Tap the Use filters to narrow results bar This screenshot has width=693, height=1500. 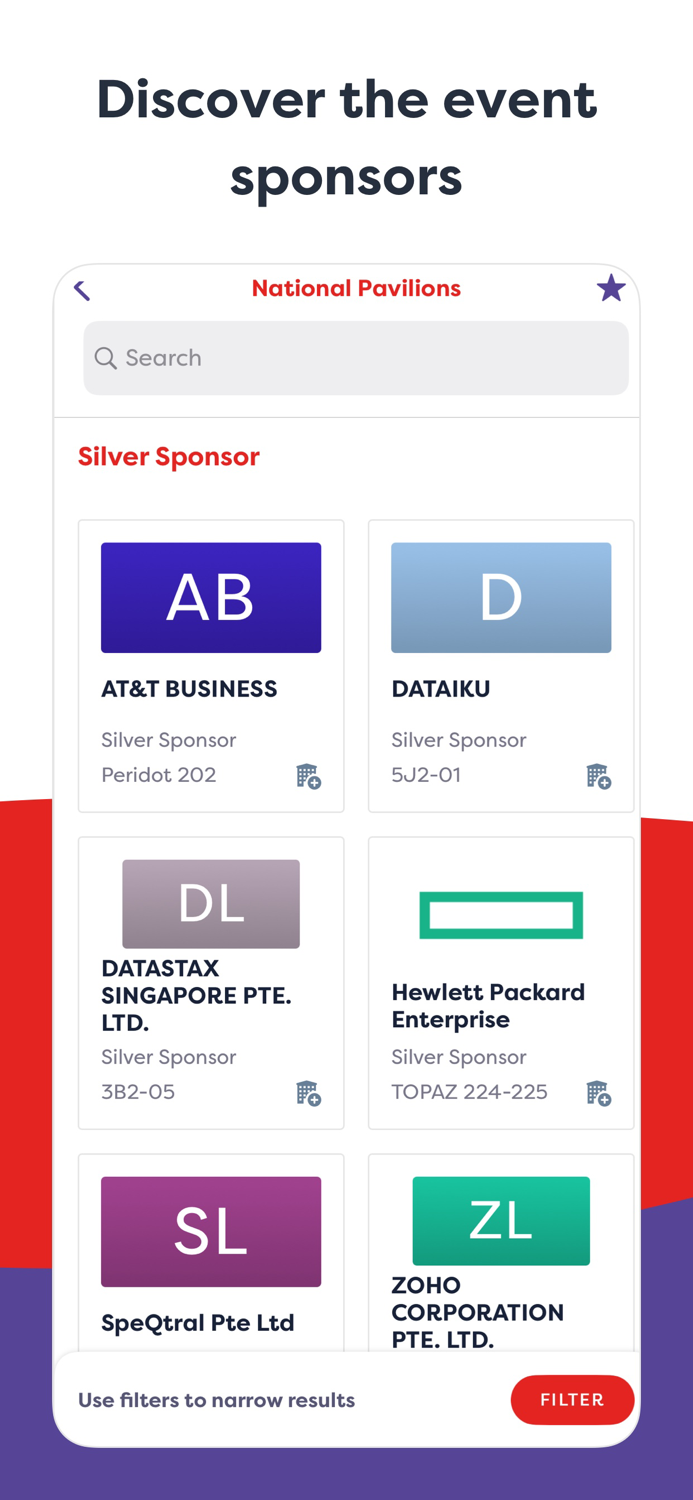[216, 1400]
